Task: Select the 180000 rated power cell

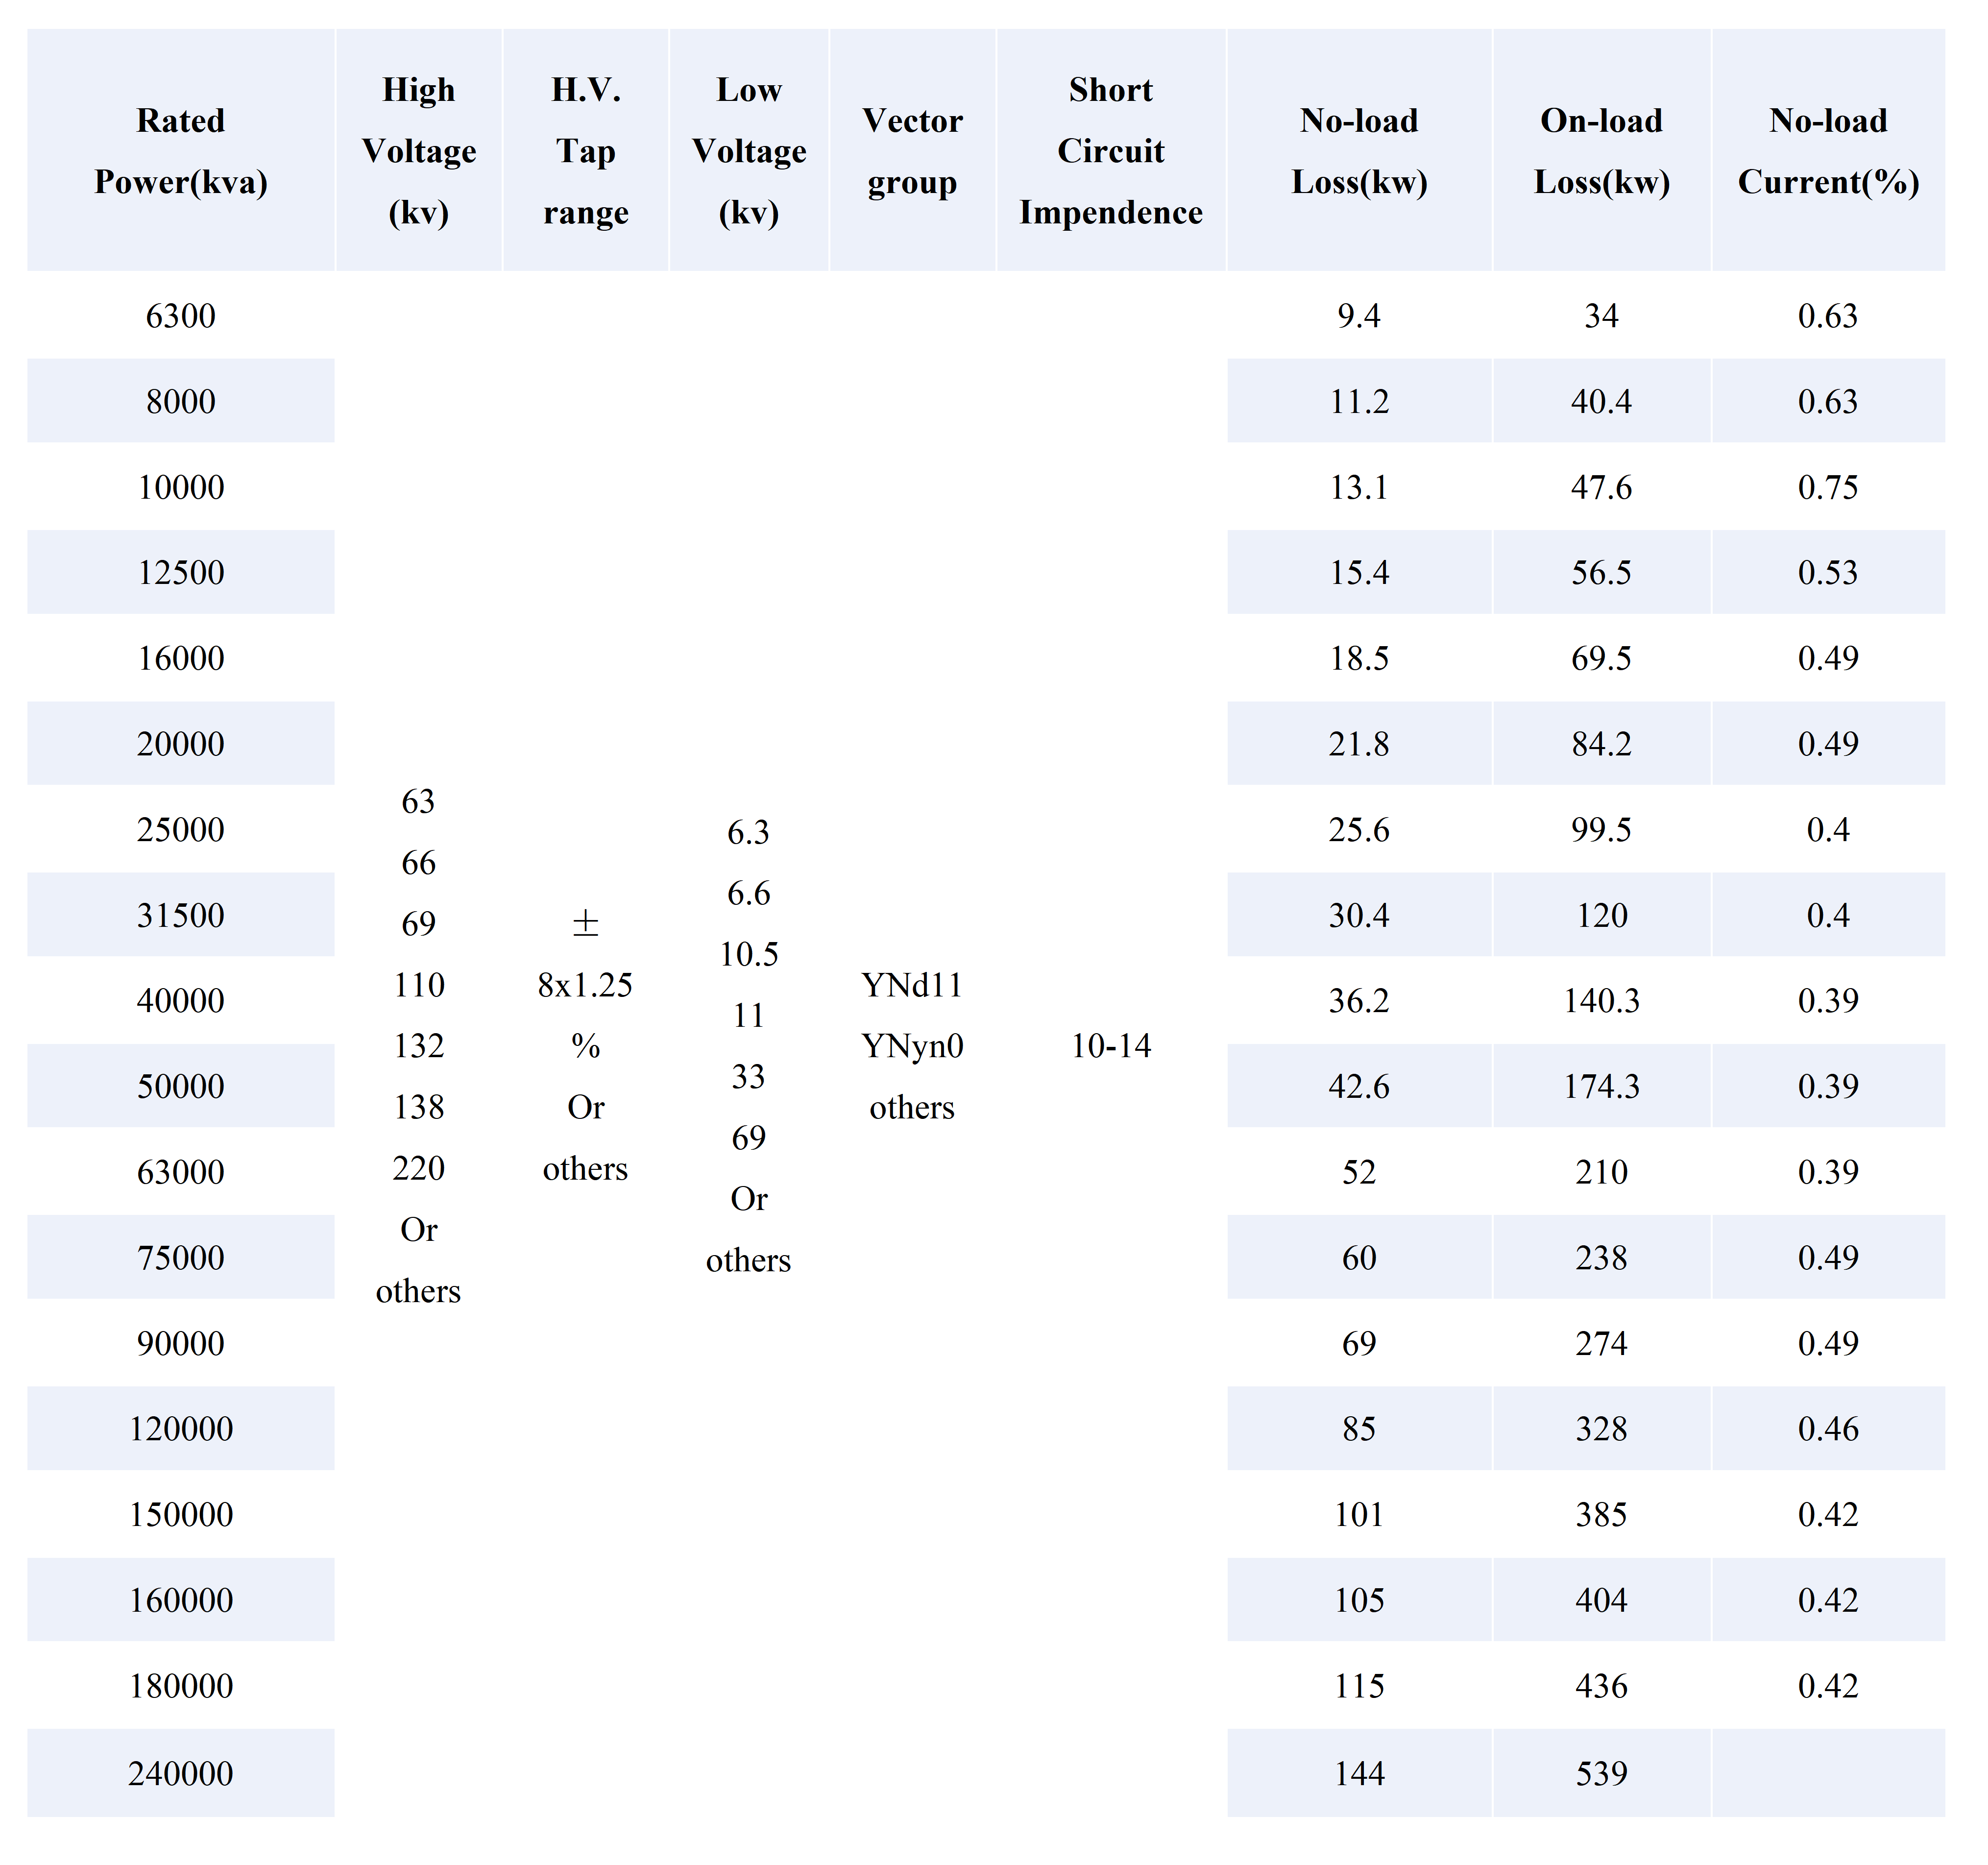Action: tap(181, 1686)
